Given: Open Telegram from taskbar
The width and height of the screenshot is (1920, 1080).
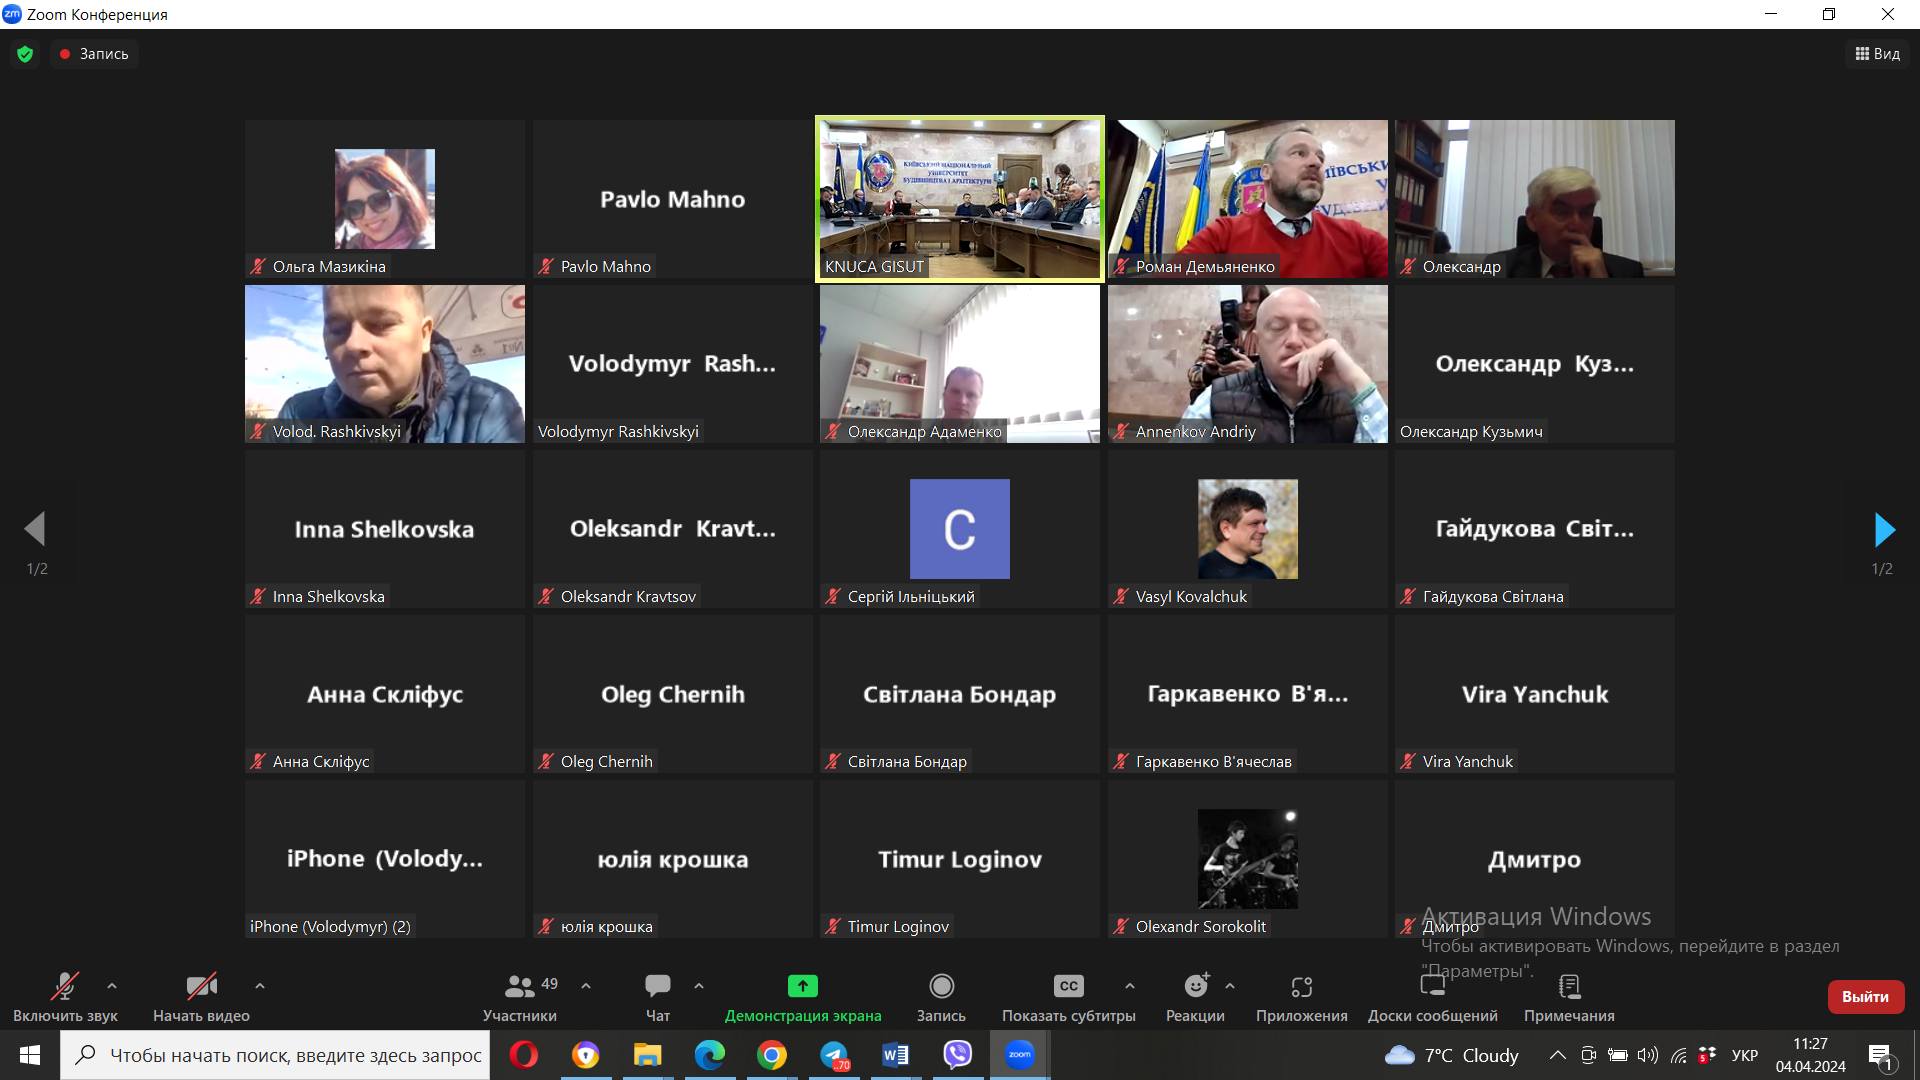Looking at the screenshot, I should [x=833, y=1055].
